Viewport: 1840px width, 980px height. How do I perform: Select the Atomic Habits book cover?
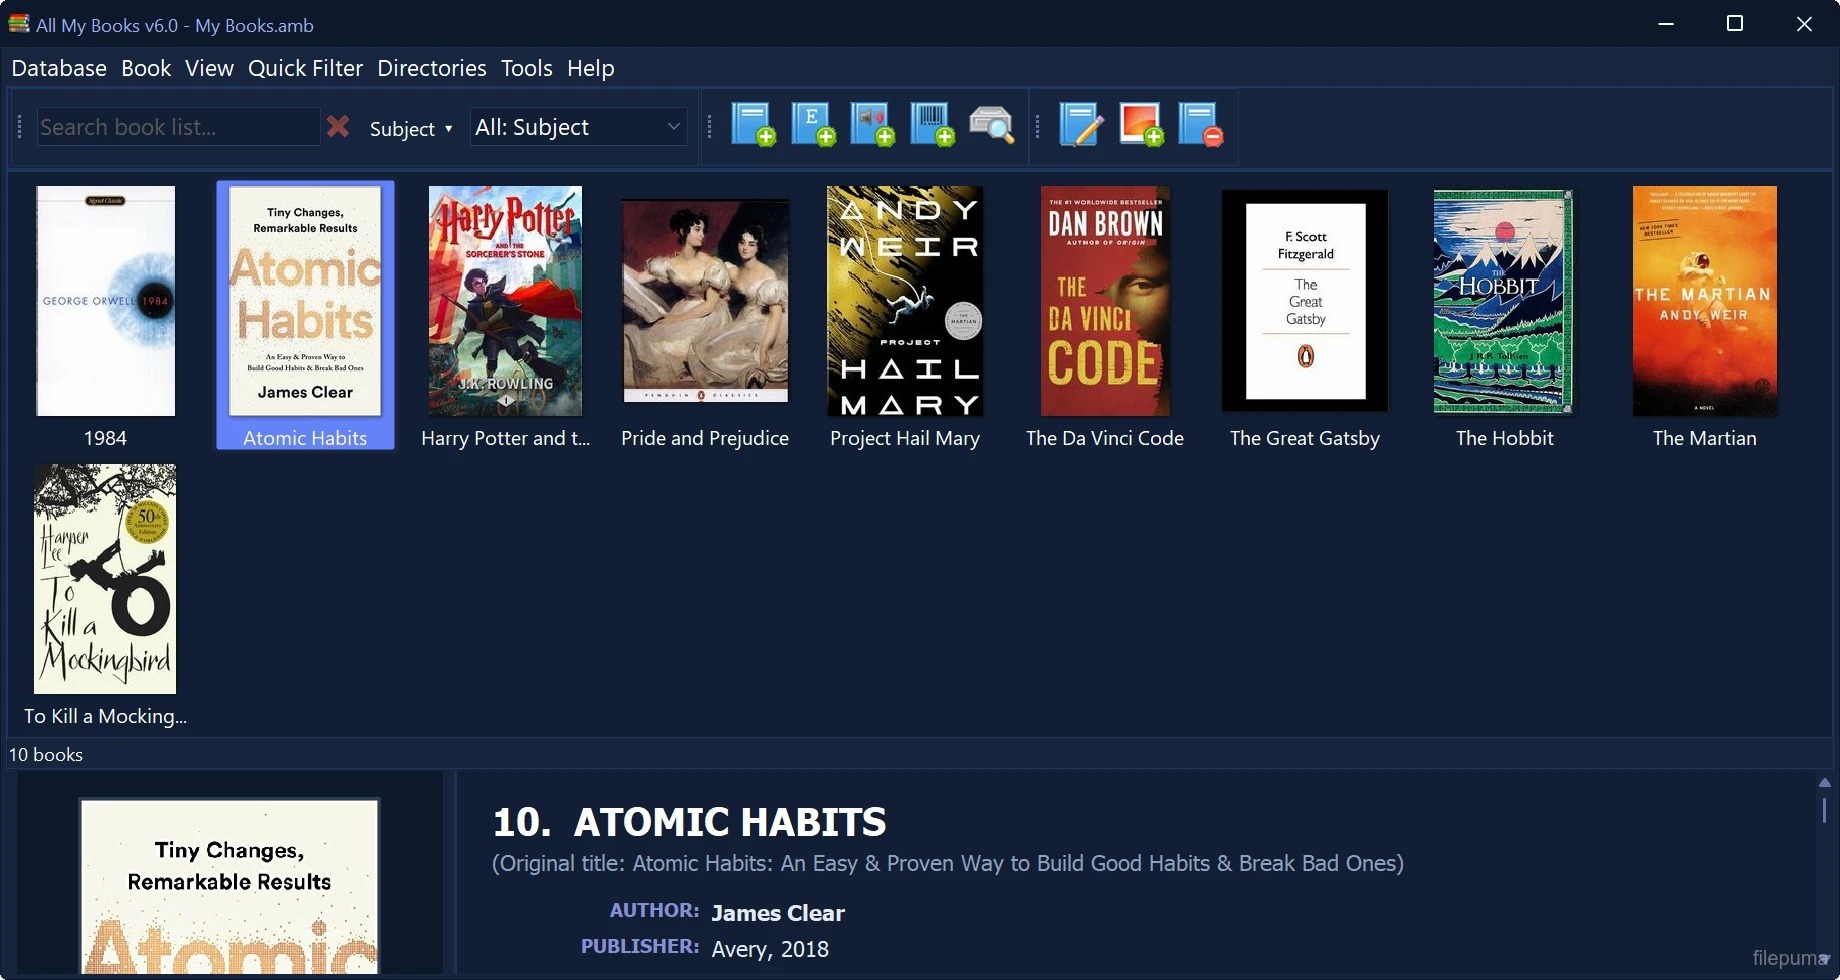pos(305,300)
